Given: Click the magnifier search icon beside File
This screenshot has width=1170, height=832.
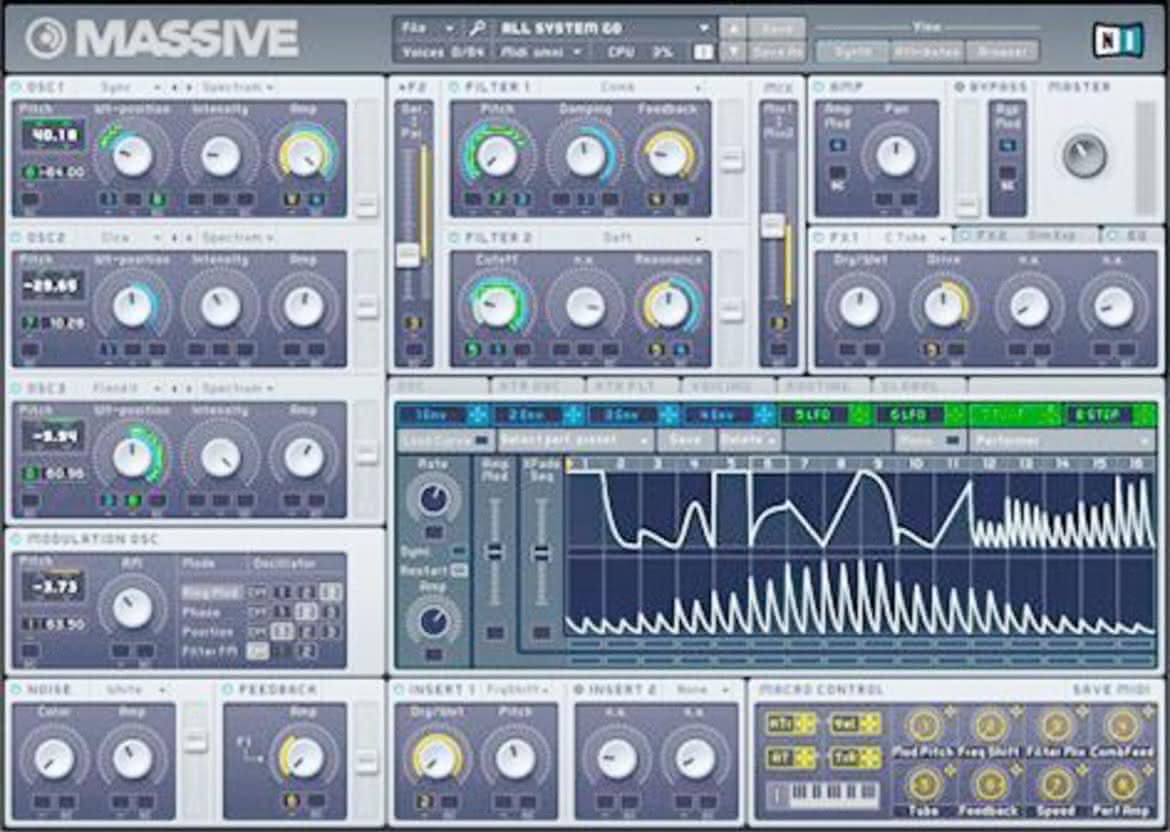Looking at the screenshot, I should (478, 28).
